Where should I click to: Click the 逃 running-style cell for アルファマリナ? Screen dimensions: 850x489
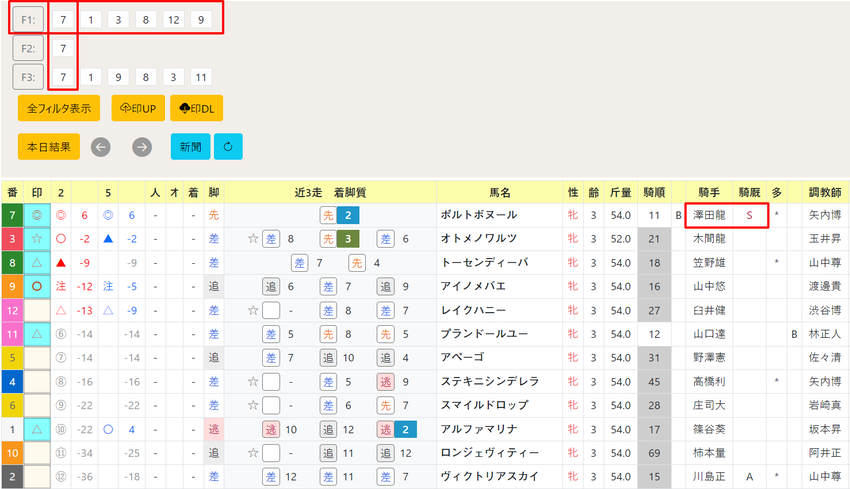[214, 429]
